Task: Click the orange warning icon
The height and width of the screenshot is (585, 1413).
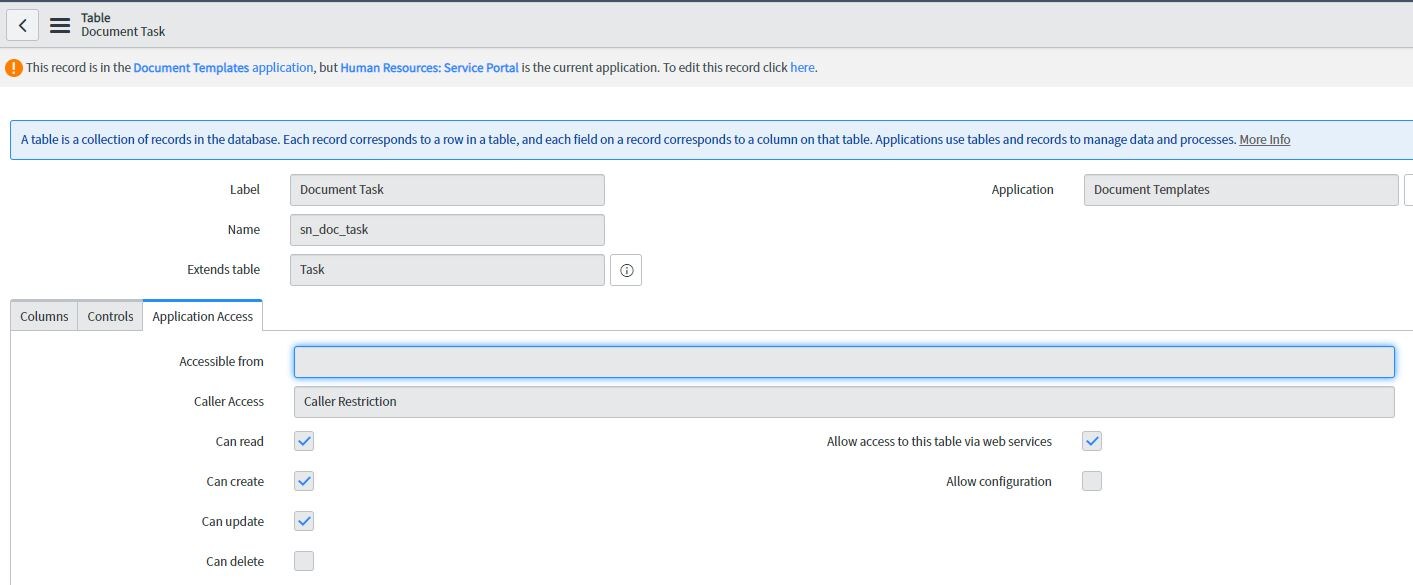Action: pyautogui.click(x=13, y=68)
